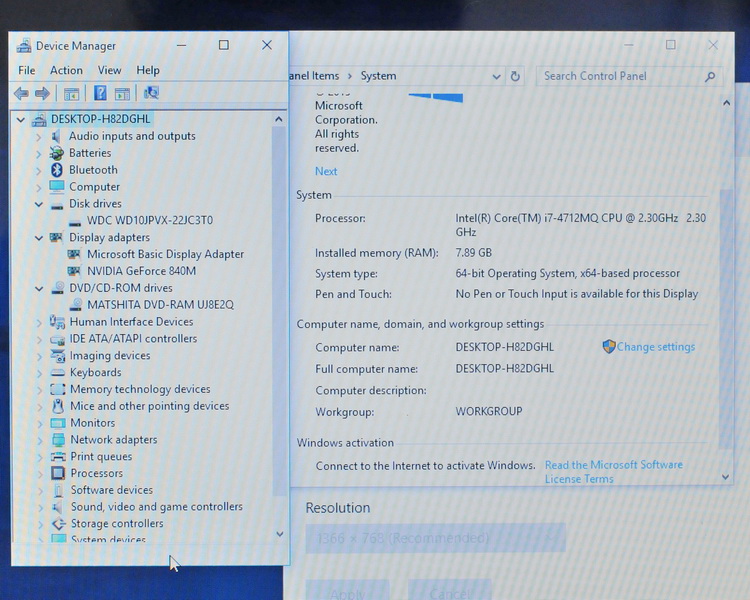Click the action pane toolbar icon beside Help

coord(122,94)
